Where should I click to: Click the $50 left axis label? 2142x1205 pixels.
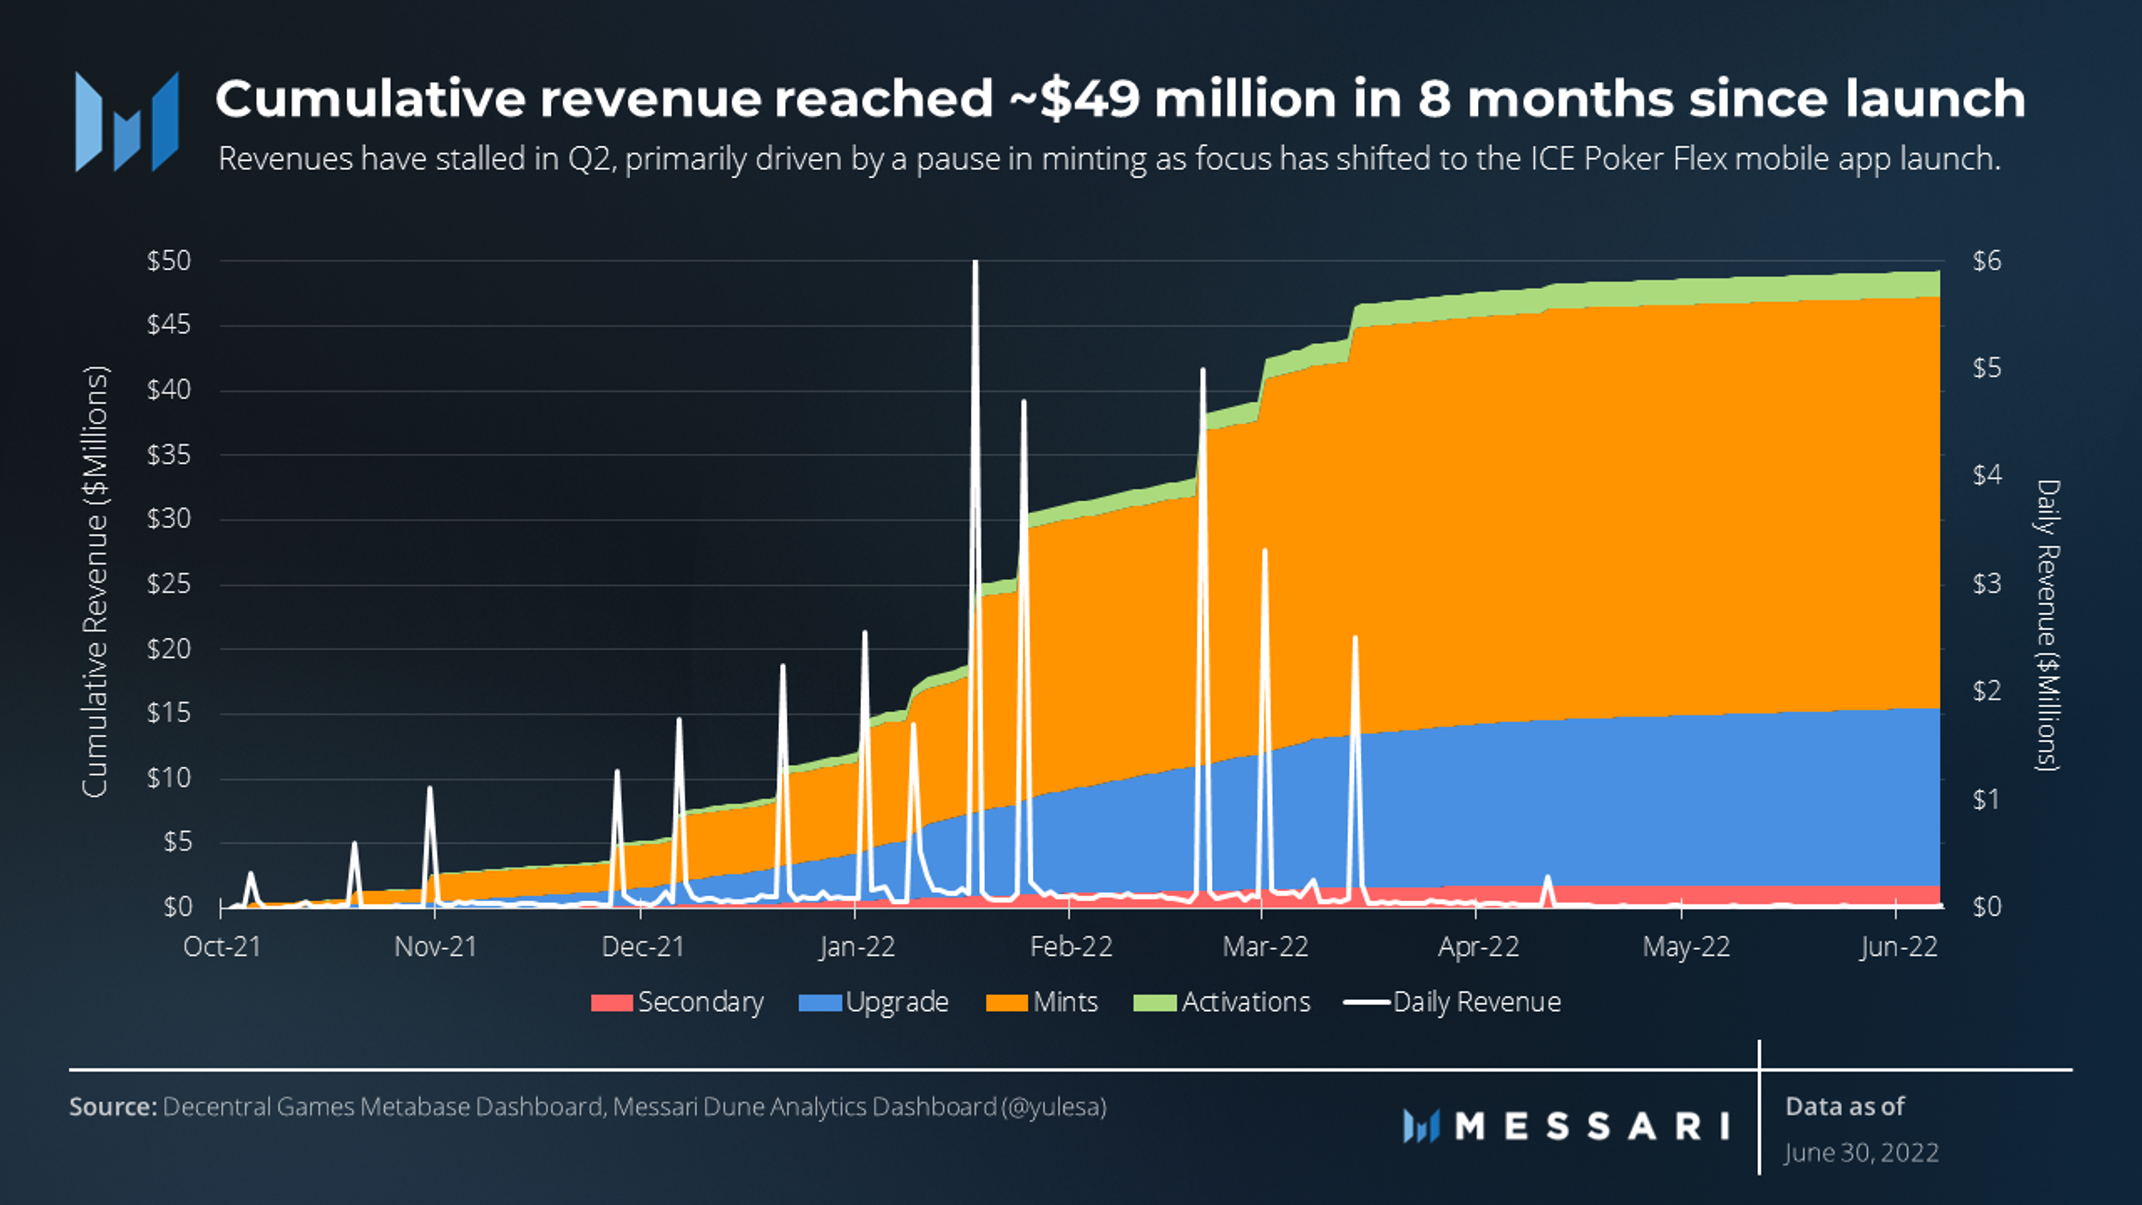coord(168,261)
